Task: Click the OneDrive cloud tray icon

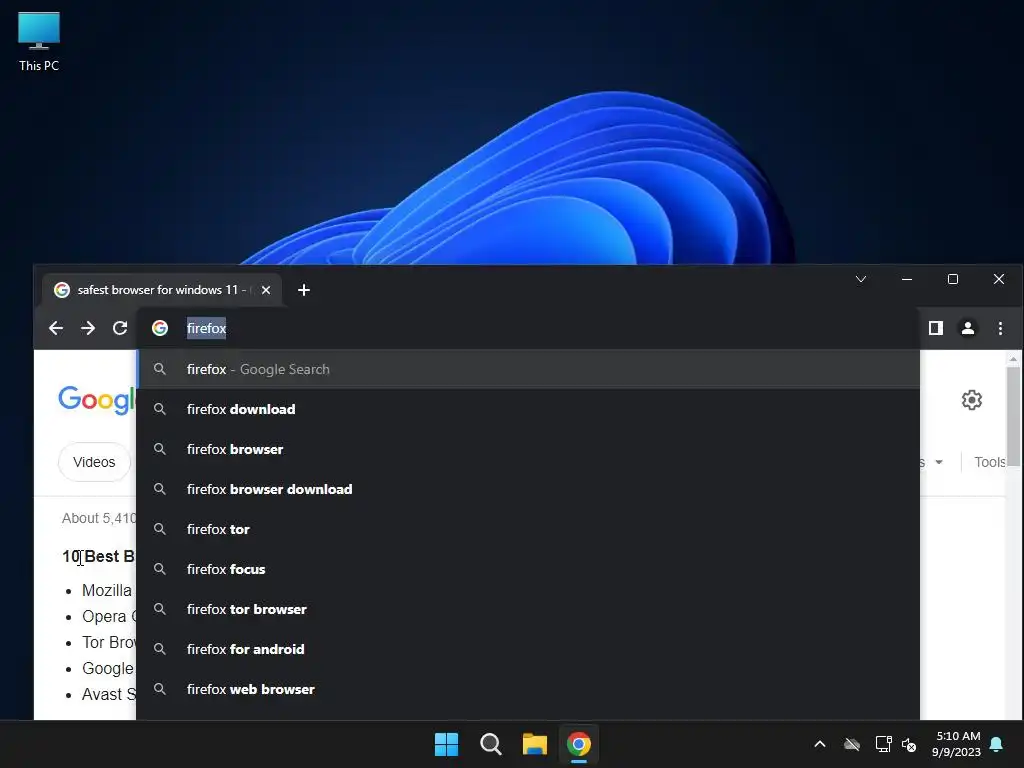Action: [x=852, y=744]
